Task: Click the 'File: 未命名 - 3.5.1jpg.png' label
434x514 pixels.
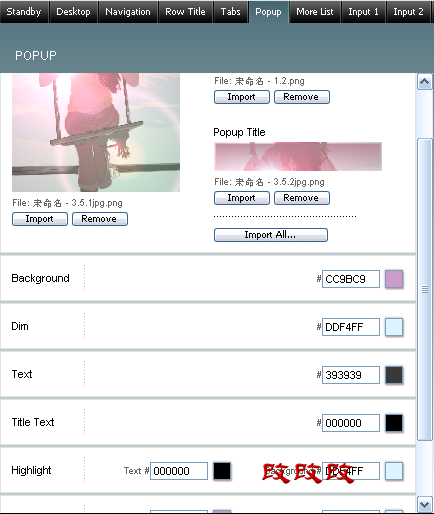Action: [67, 203]
